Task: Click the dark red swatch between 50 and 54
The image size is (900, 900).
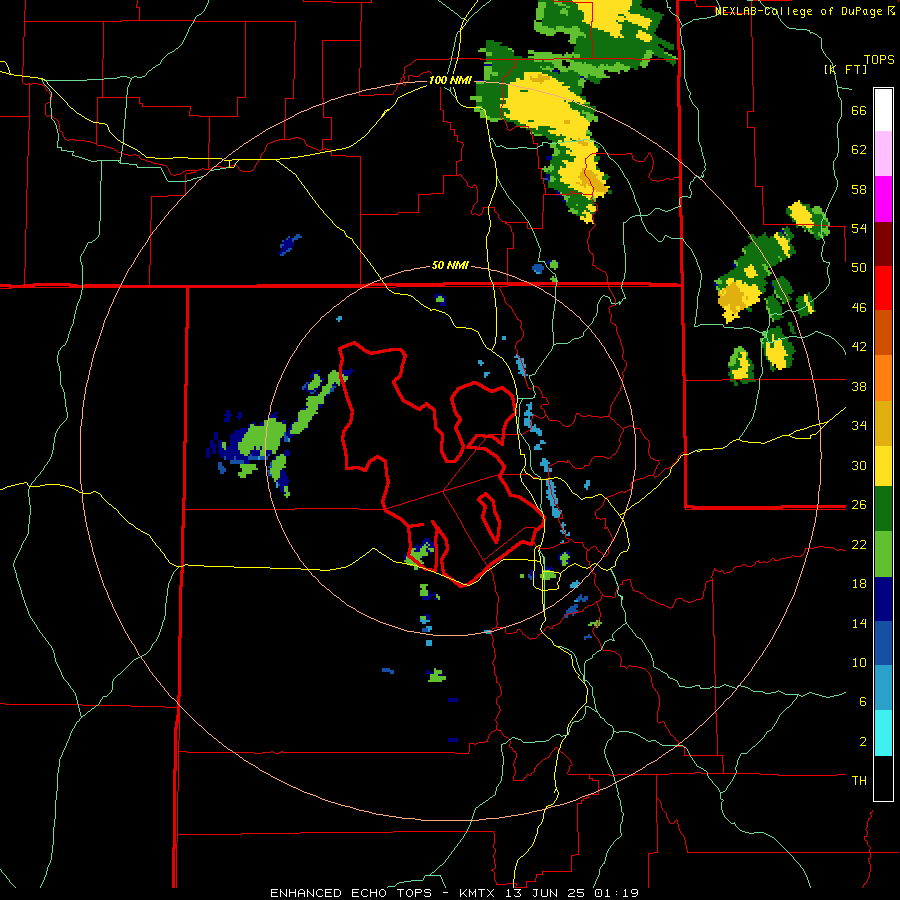Action: coord(883,244)
